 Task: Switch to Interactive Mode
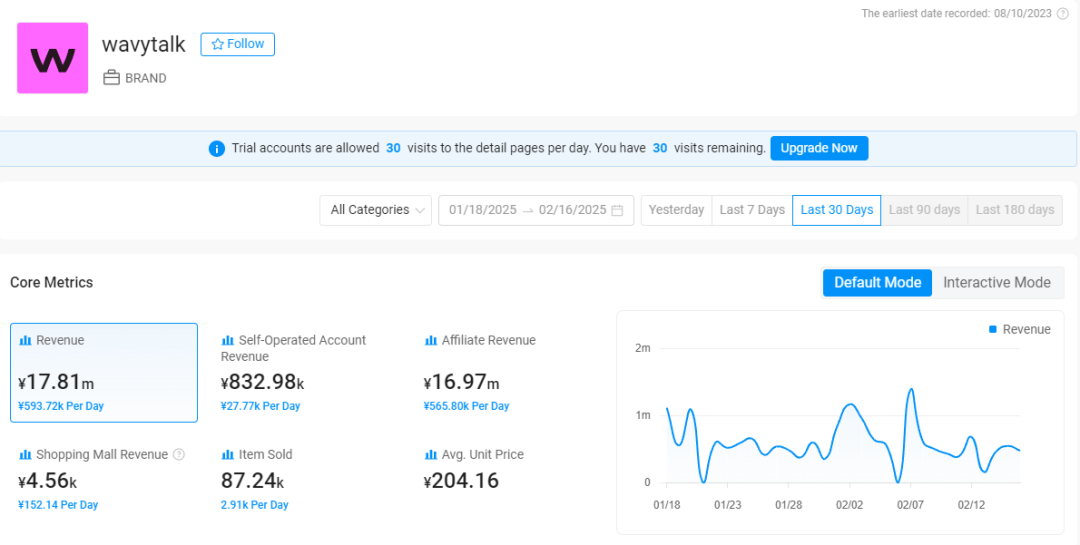[x=997, y=282]
